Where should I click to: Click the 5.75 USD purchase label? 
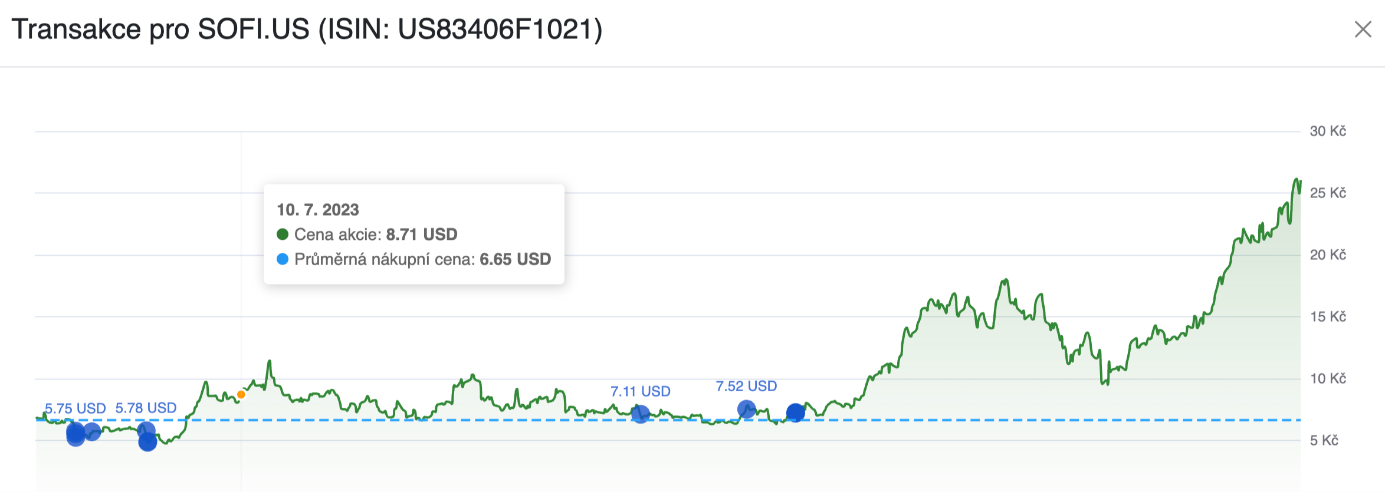pyautogui.click(x=75, y=408)
